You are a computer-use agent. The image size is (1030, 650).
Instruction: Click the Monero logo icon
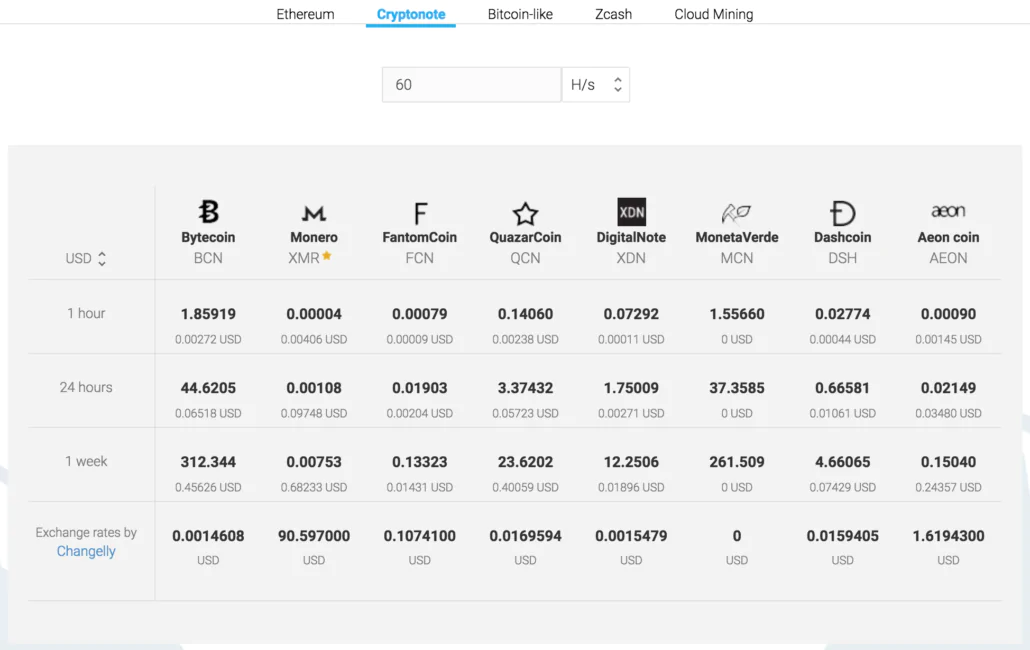(314, 211)
